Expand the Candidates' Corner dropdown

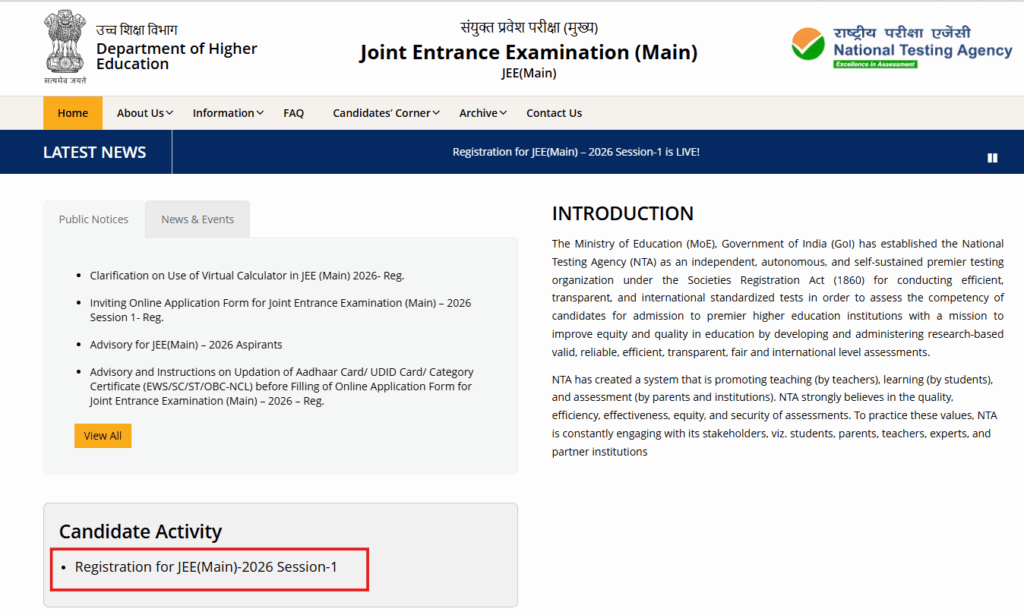tap(386, 113)
